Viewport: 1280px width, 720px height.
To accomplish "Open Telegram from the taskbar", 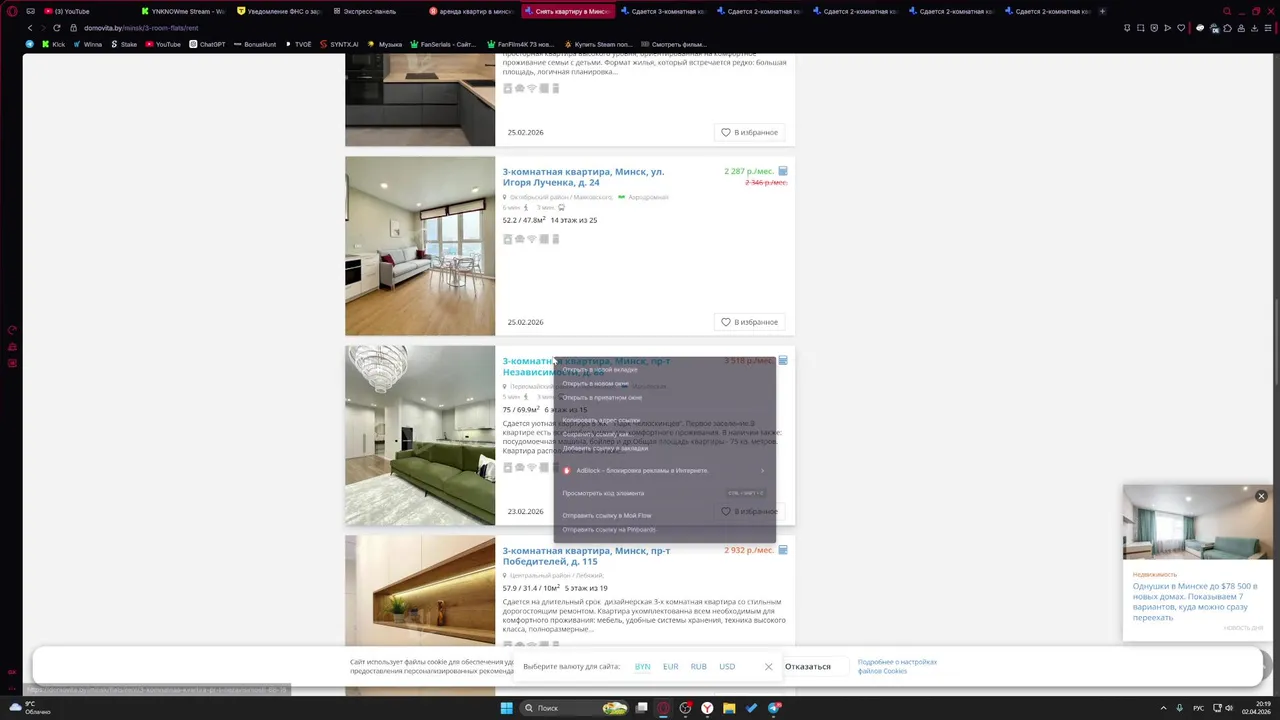I will pyautogui.click(x=774, y=708).
